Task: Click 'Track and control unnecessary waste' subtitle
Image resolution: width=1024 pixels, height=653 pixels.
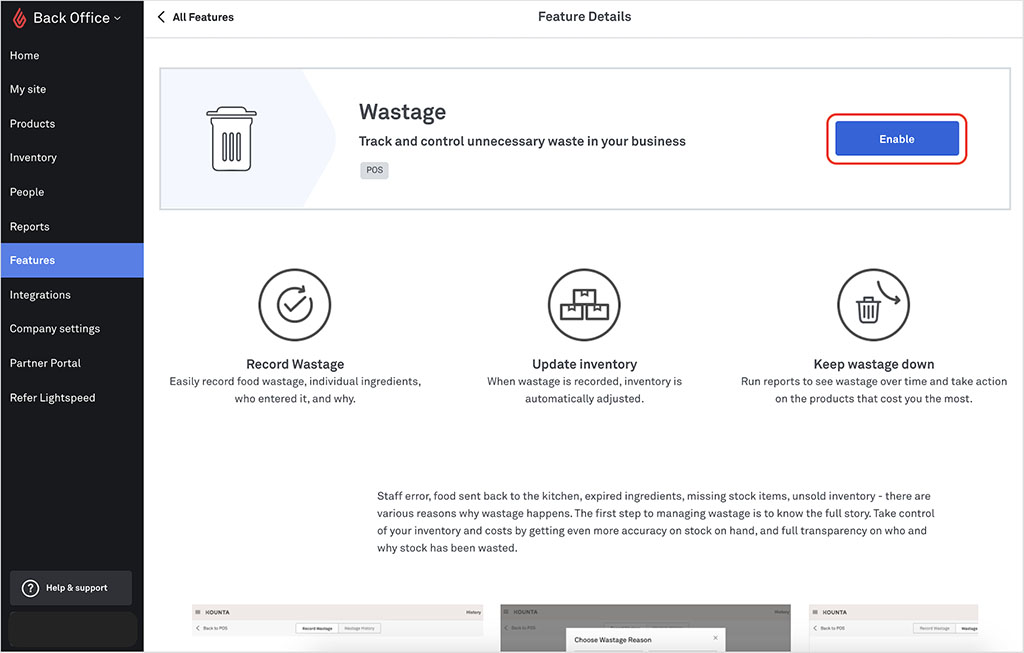Action: pos(522,142)
